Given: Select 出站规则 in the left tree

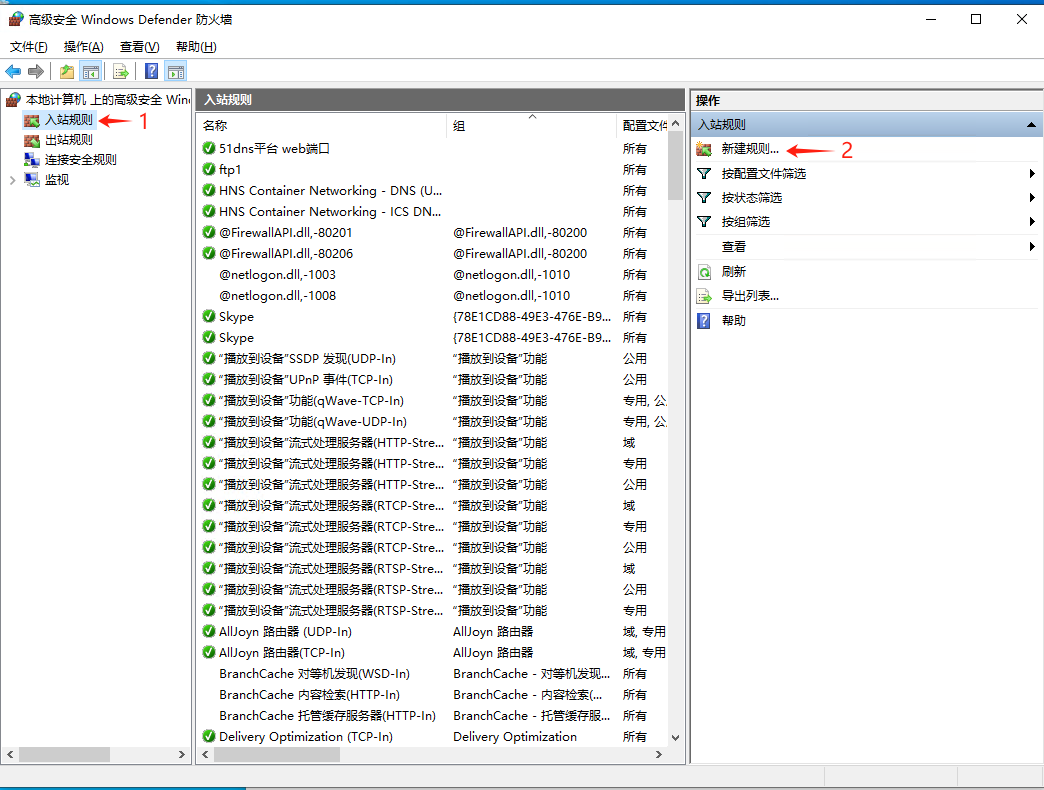Looking at the screenshot, I should tap(68, 140).
